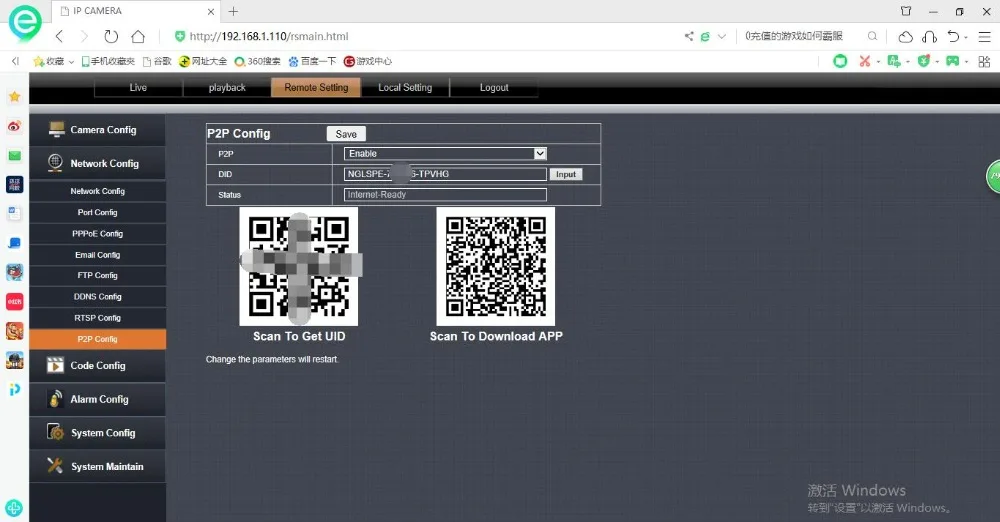This screenshot has height=522, width=1000.
Task: Go back to the previous page
Action: (x=59, y=36)
